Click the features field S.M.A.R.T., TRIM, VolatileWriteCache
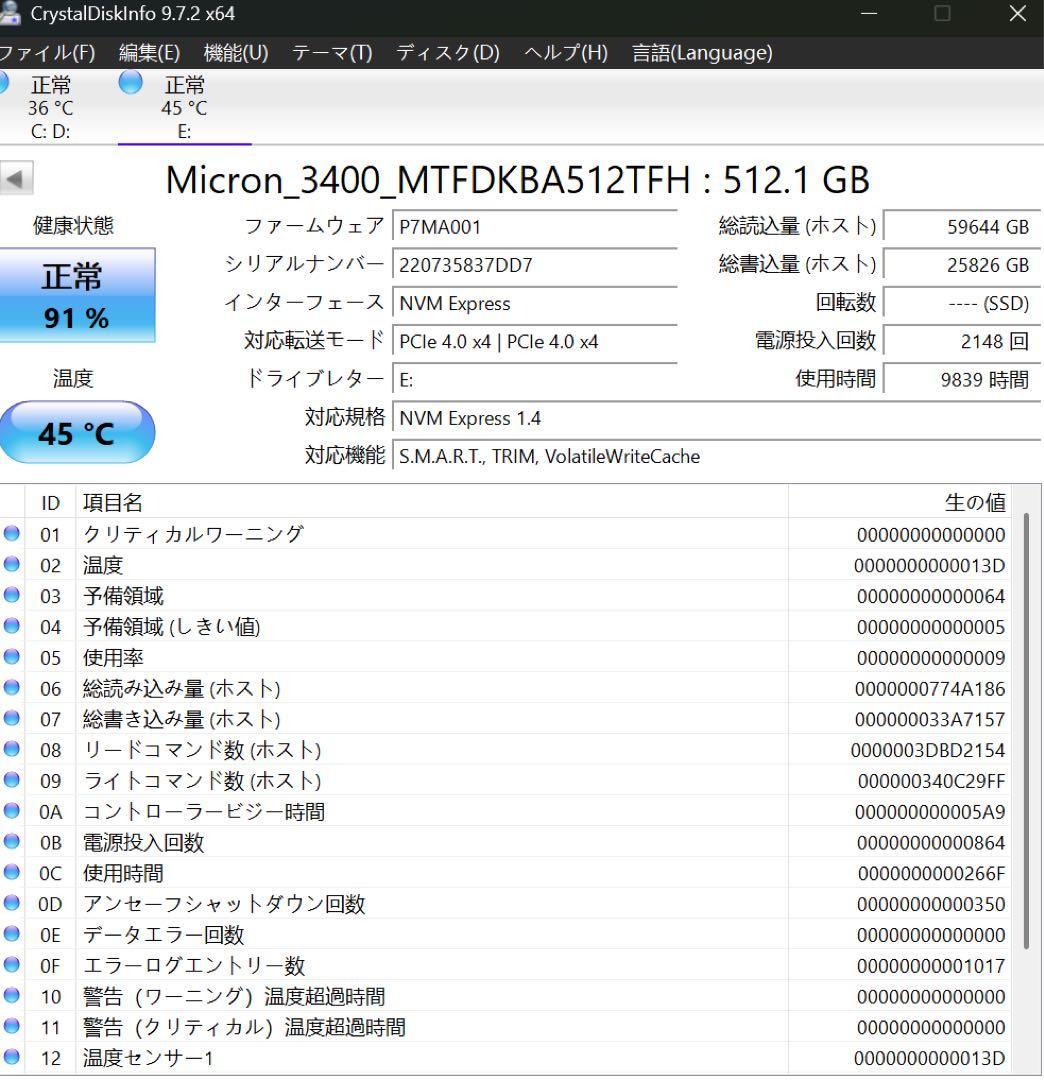Screen dimensions: 1044x1080 click(716, 456)
